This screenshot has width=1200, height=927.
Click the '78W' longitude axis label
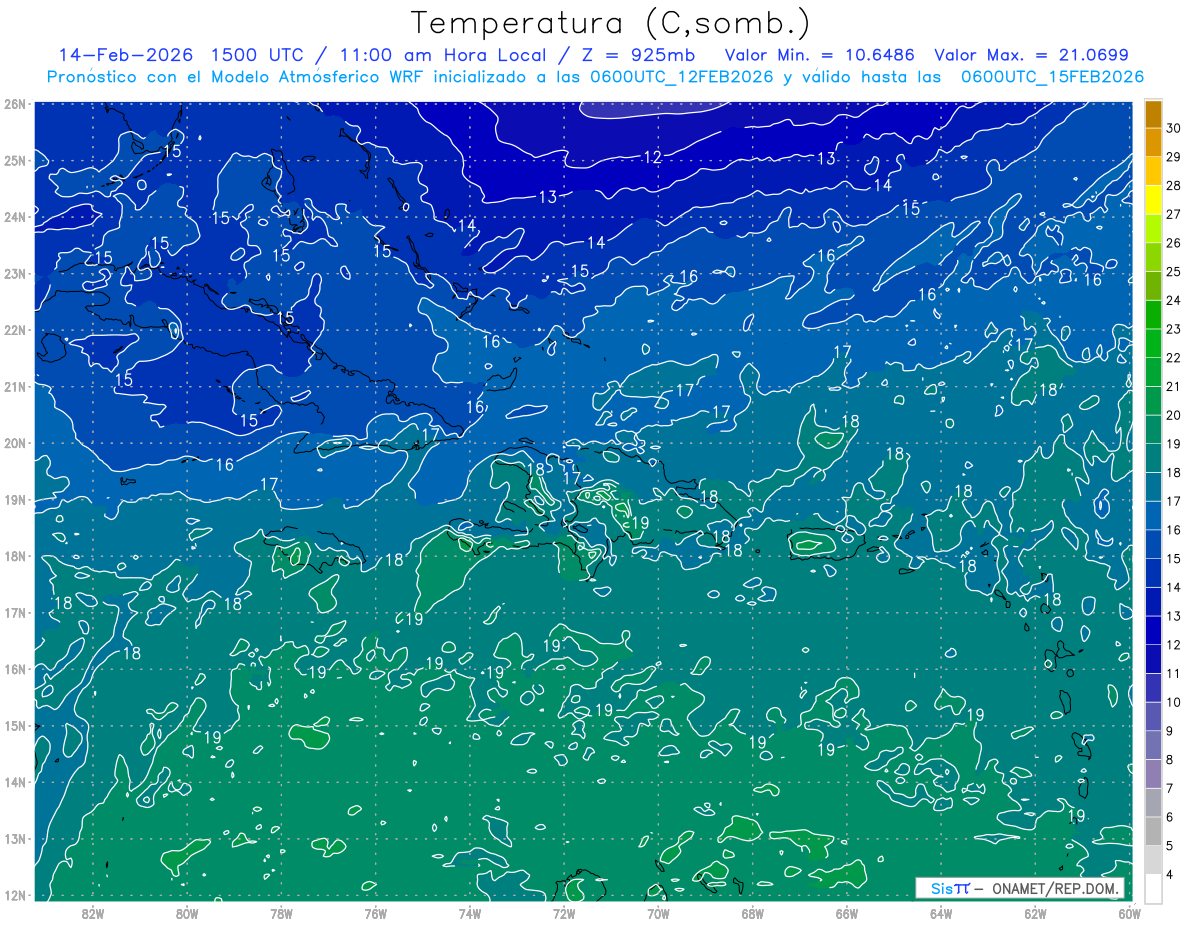point(281,913)
